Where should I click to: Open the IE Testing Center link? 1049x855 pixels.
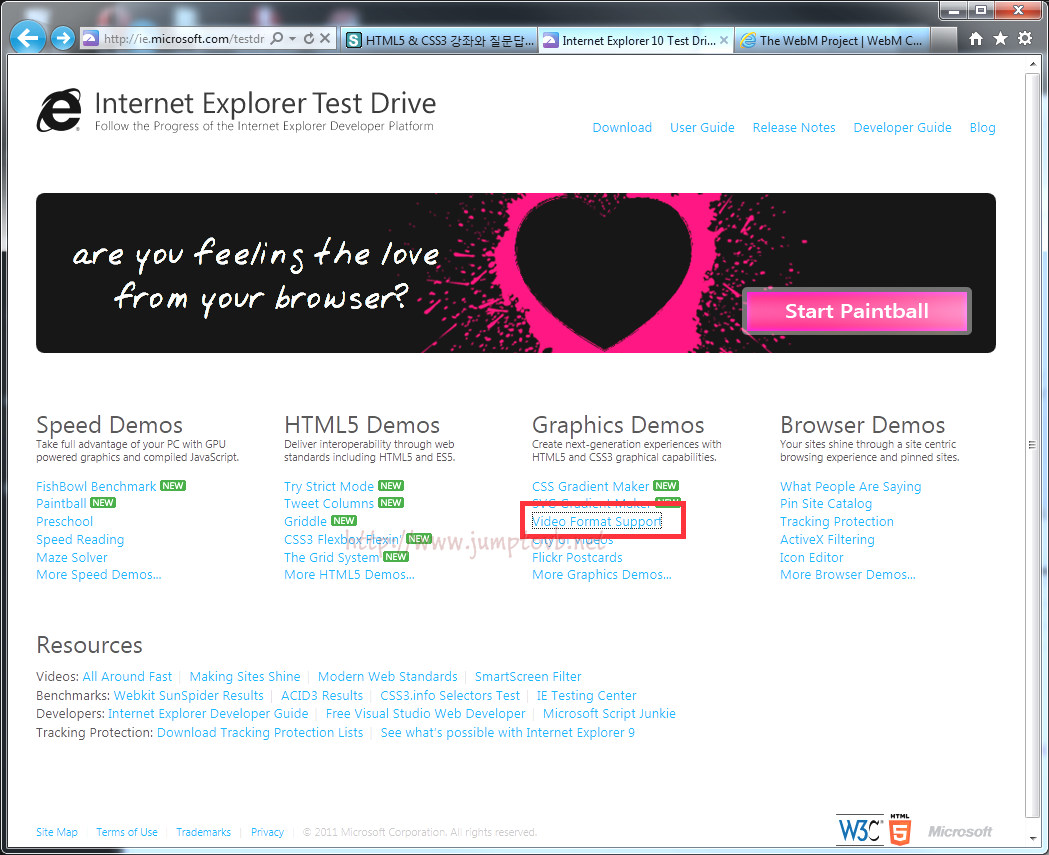pos(586,696)
